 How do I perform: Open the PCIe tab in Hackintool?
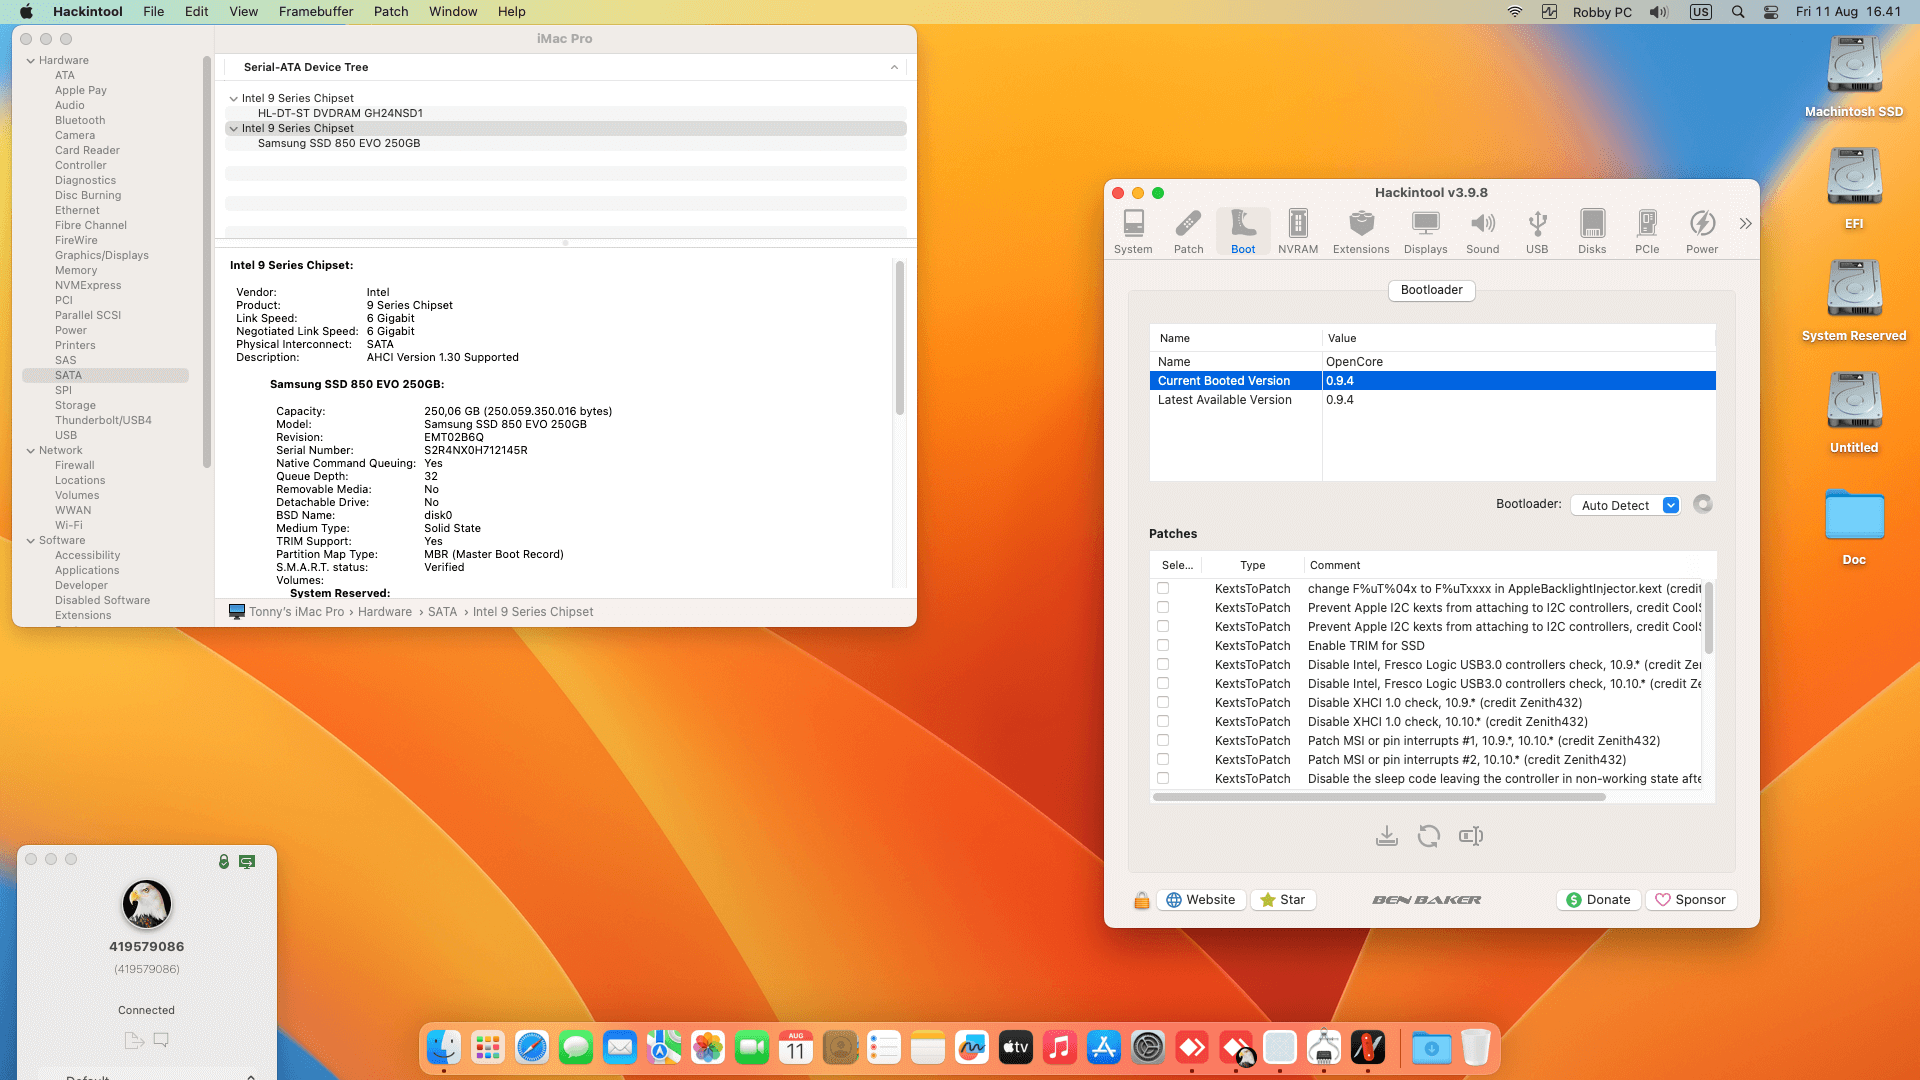tap(1647, 231)
